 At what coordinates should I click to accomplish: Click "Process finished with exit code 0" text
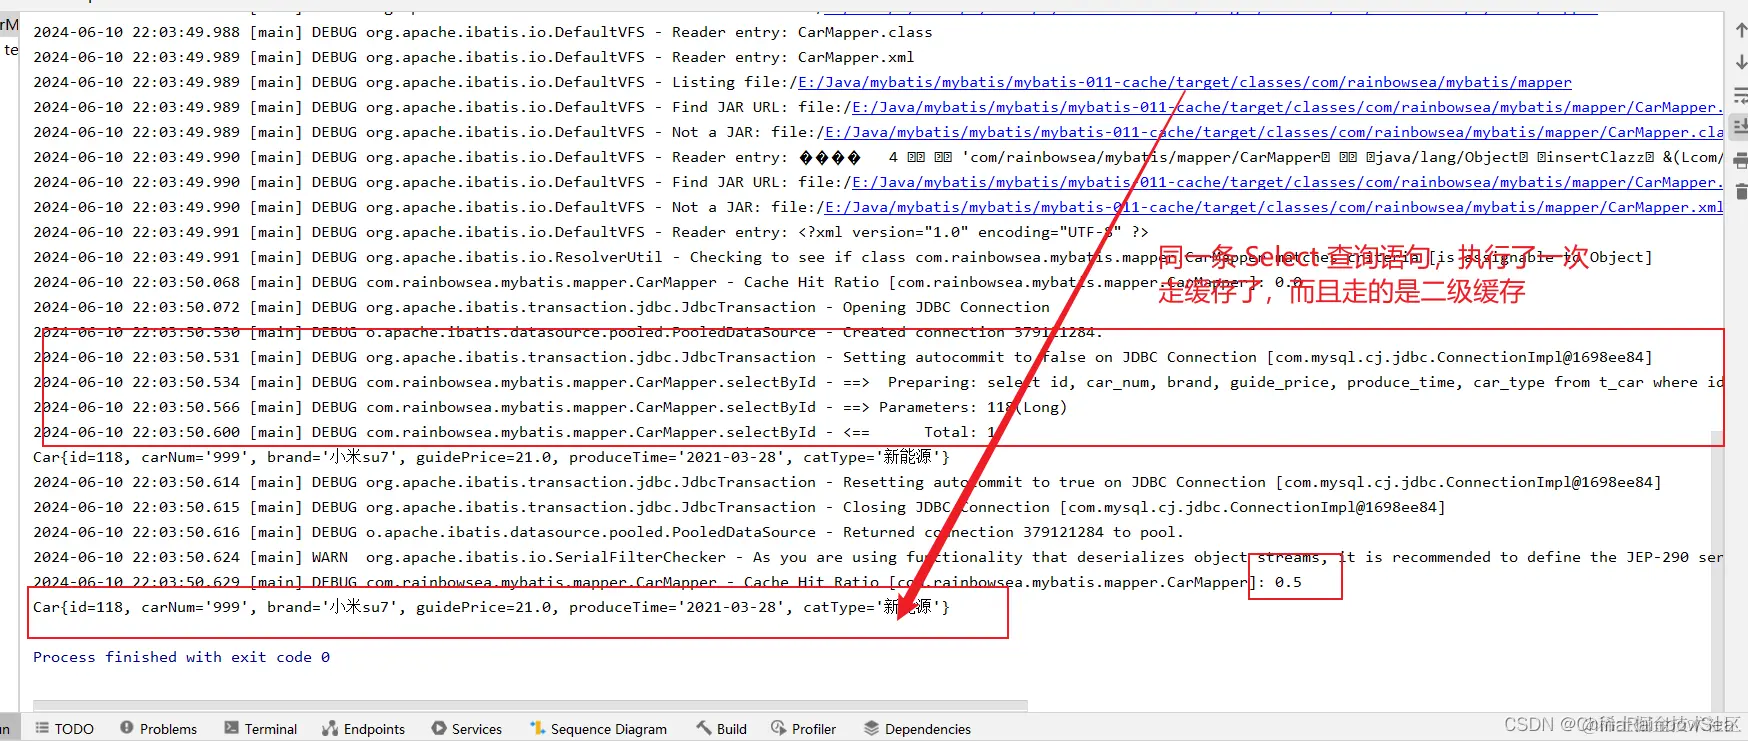pos(181,657)
